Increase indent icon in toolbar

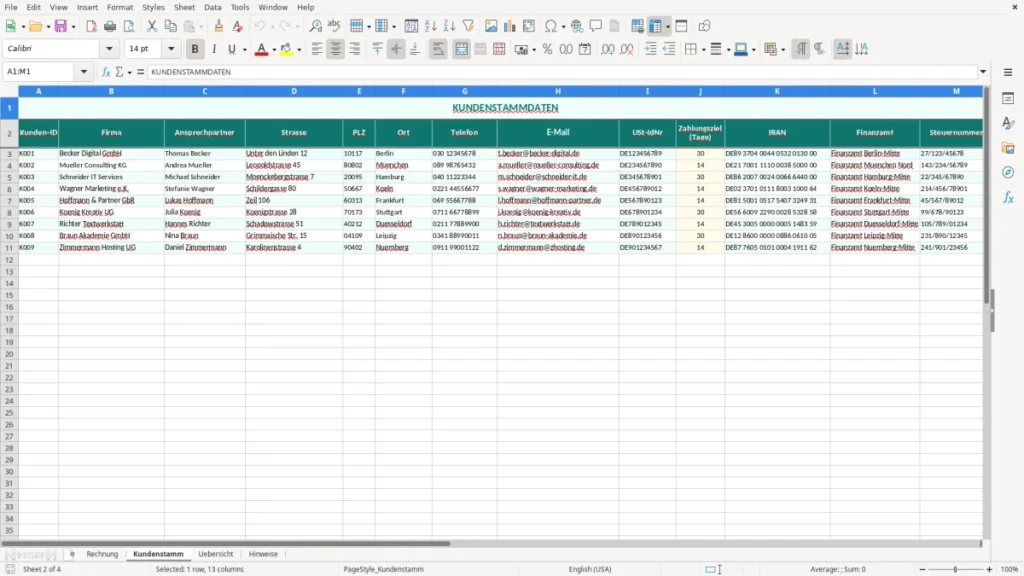(x=650, y=49)
